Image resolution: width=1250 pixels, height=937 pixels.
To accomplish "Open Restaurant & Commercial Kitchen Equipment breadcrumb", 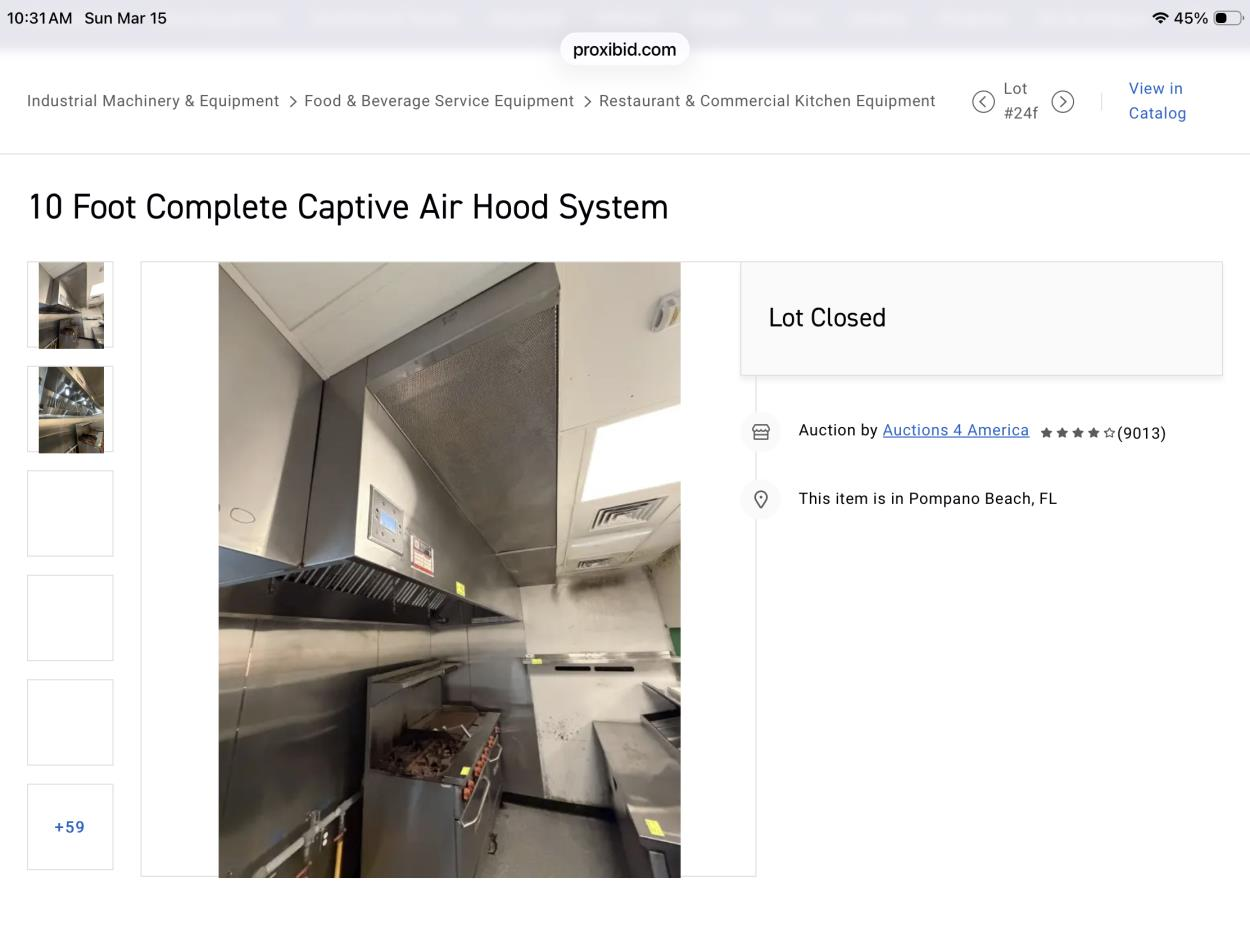I will (767, 101).
